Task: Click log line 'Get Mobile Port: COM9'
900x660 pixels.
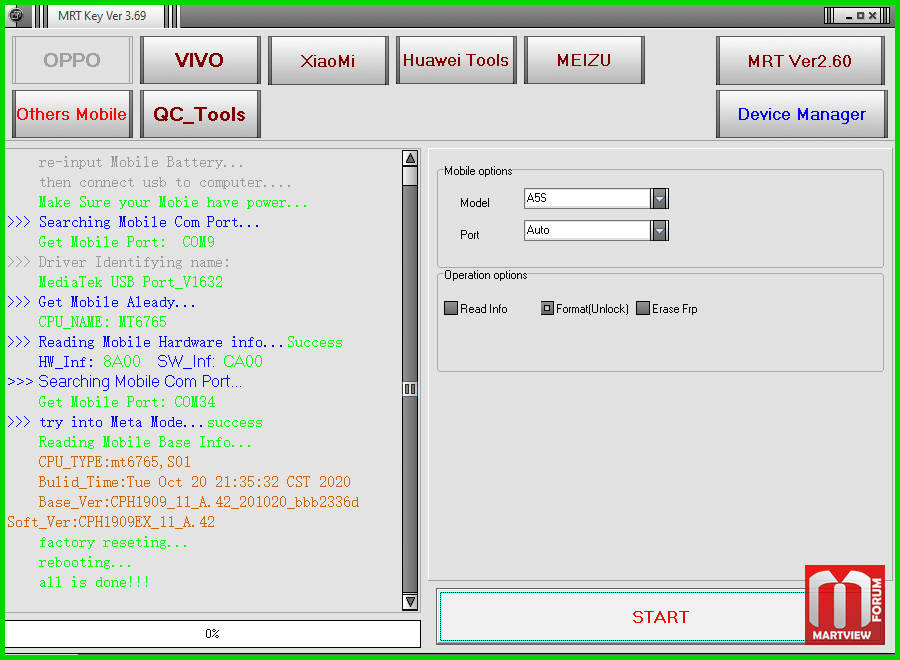Action: tap(126, 242)
